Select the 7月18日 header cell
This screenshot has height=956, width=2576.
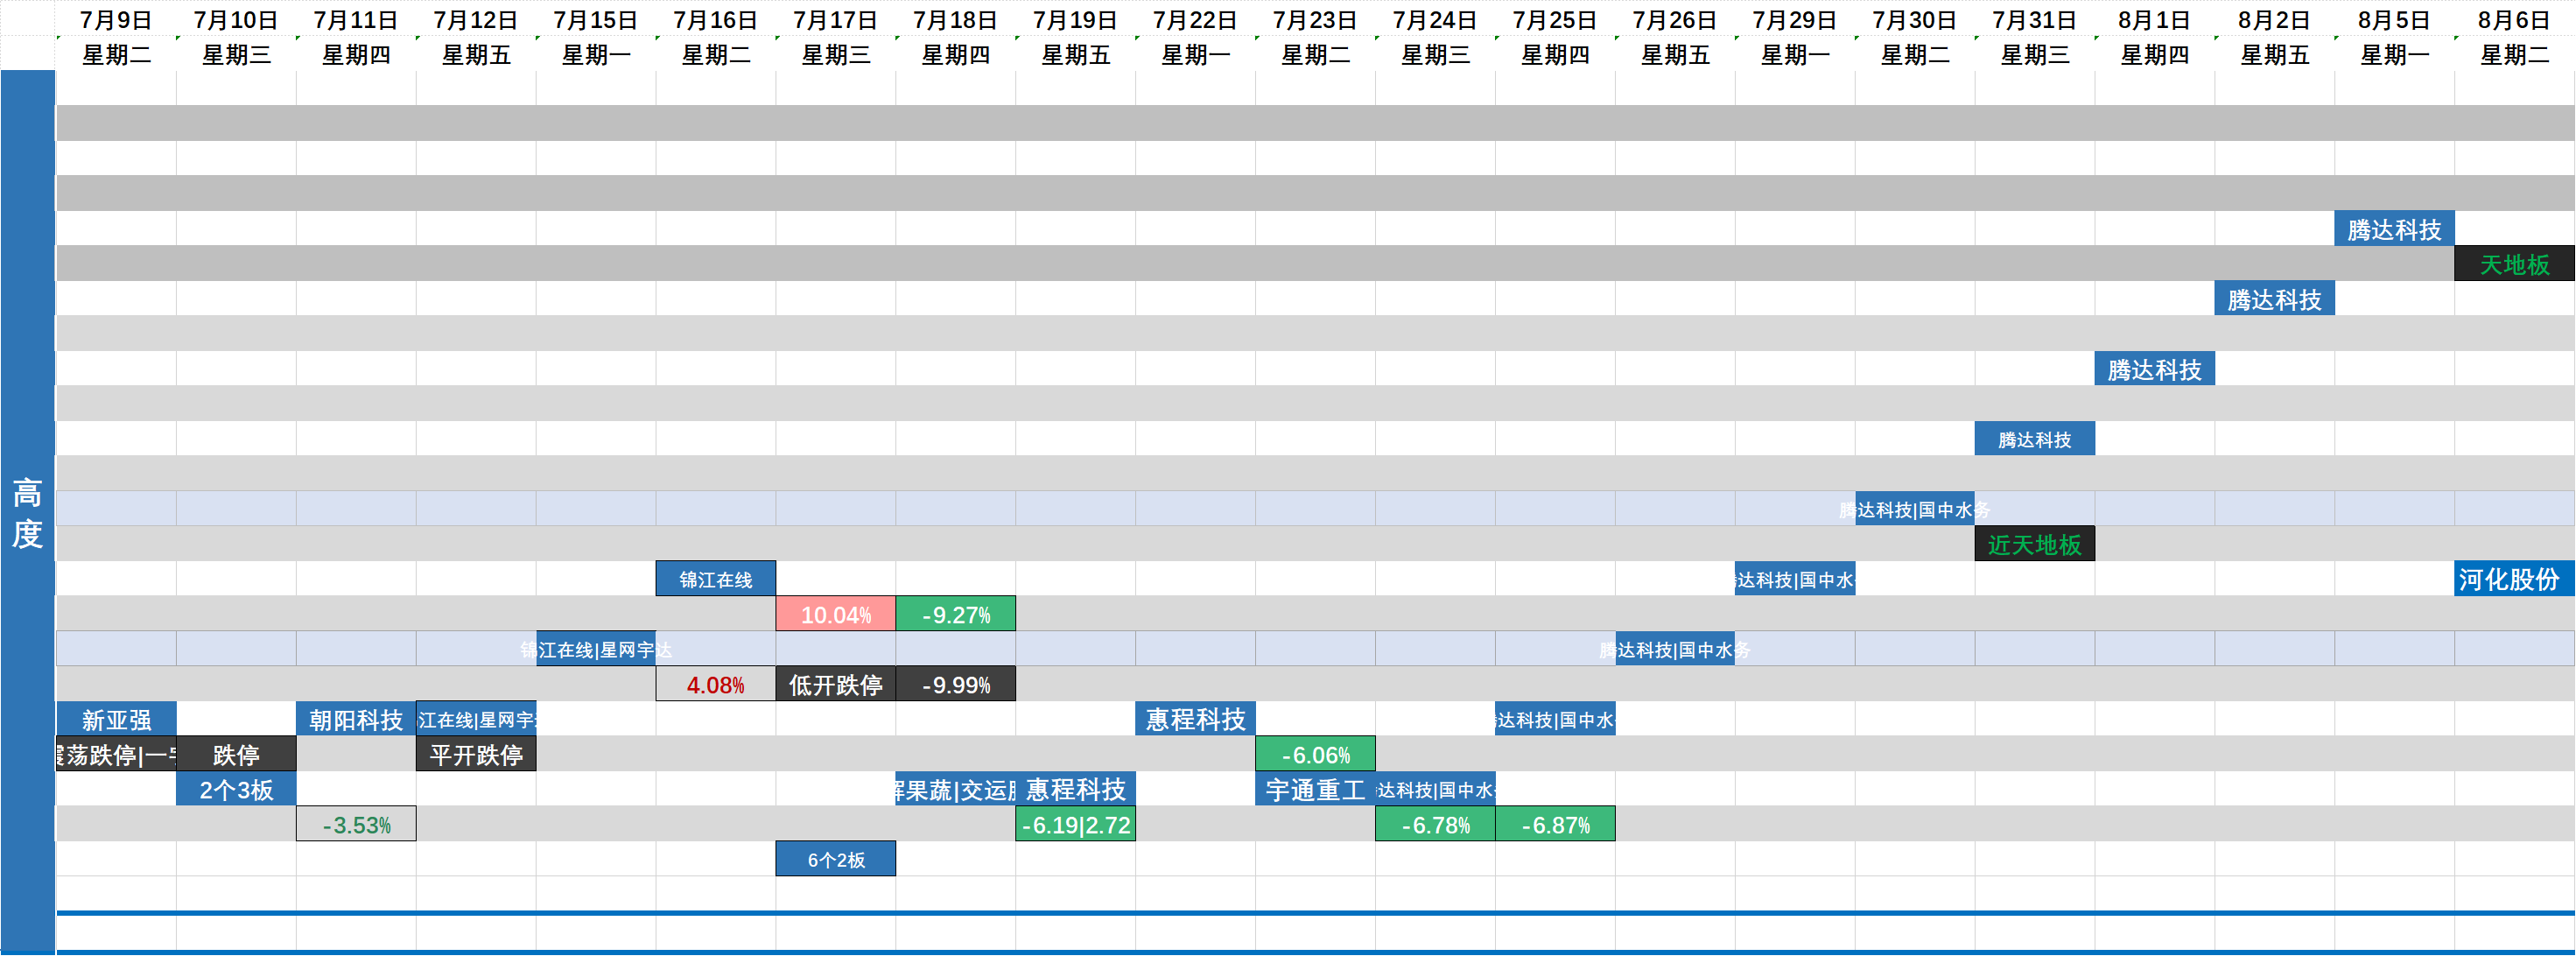point(956,19)
